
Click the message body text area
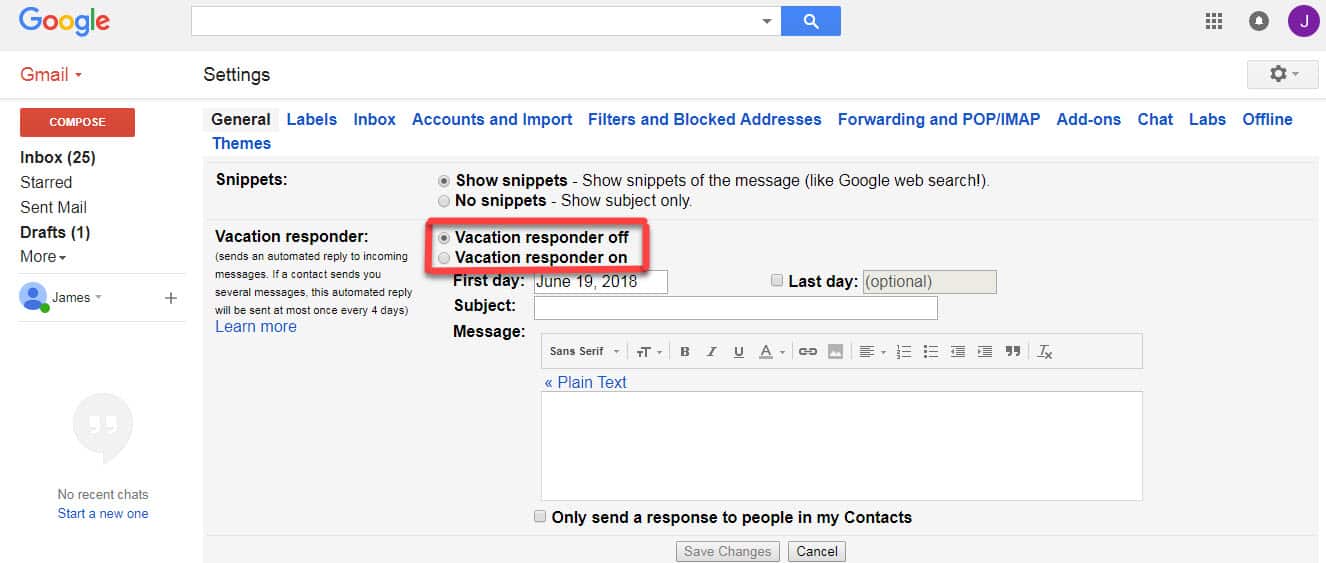tap(841, 445)
